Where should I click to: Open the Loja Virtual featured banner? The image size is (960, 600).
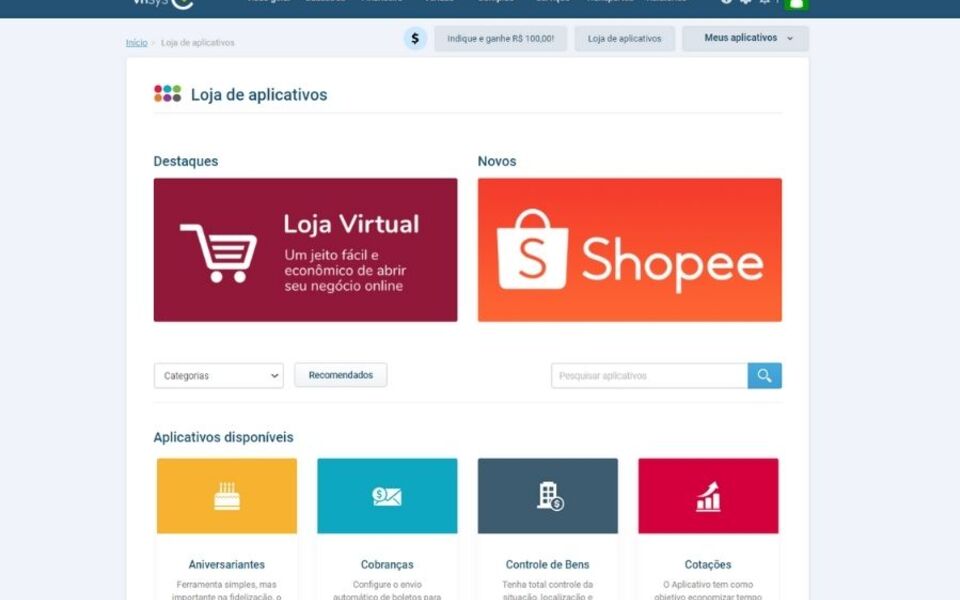306,250
